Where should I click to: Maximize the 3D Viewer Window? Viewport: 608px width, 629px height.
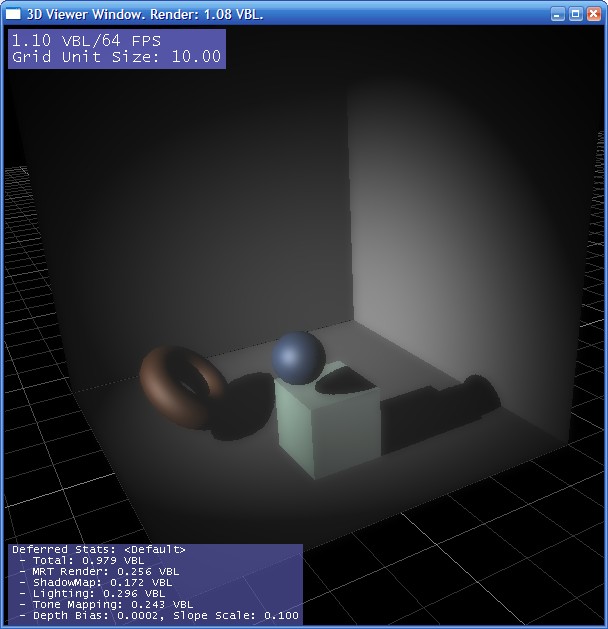click(576, 14)
